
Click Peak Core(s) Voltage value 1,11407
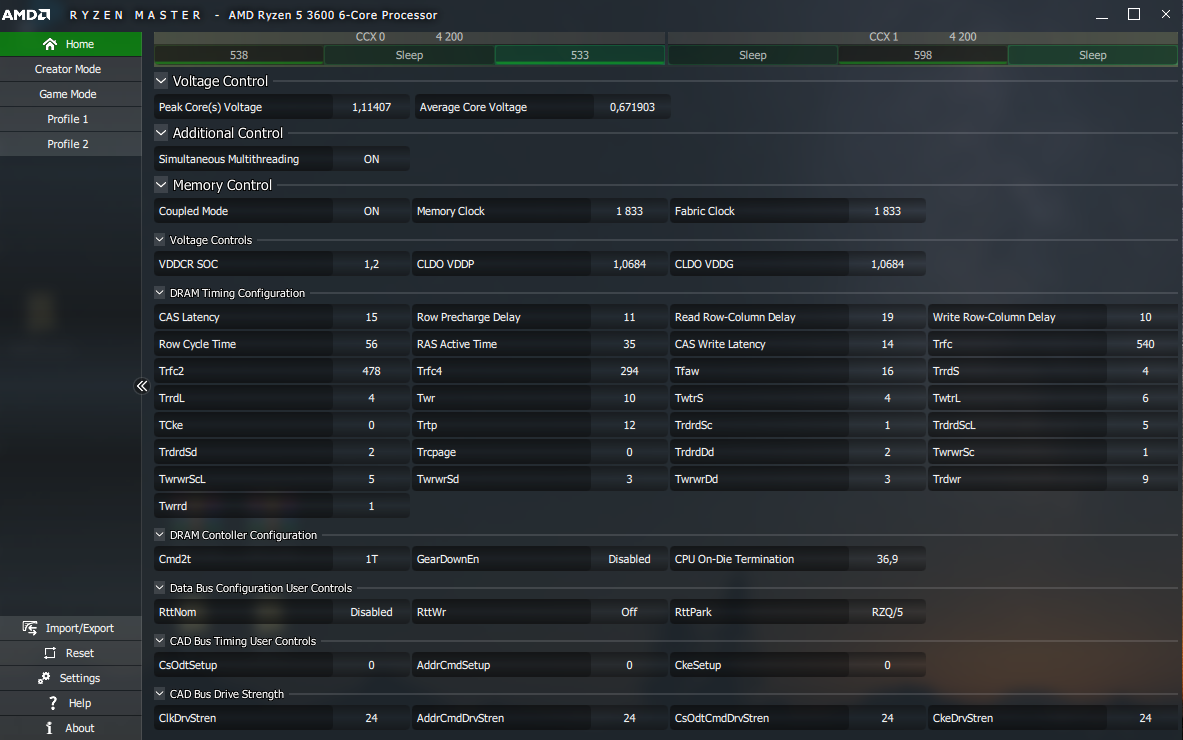(x=371, y=107)
